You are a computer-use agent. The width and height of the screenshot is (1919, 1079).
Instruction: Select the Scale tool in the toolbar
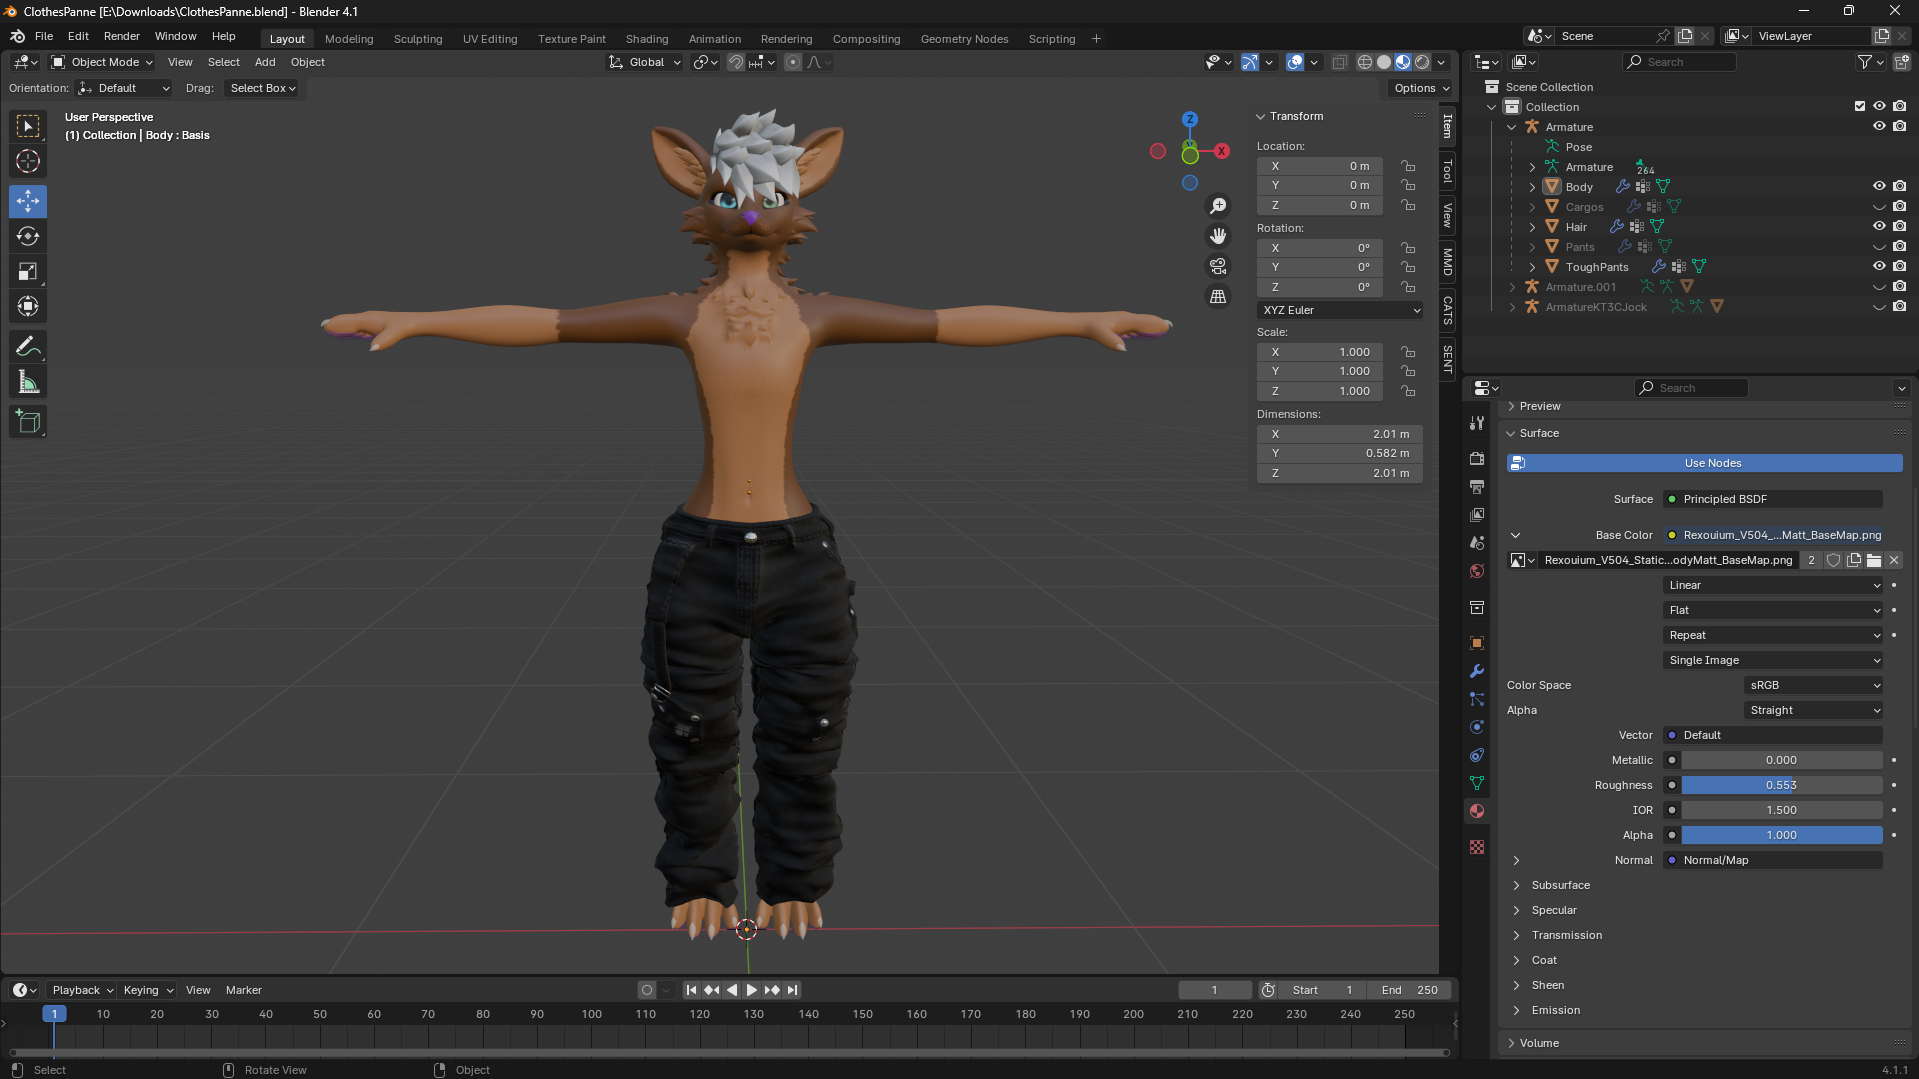point(28,272)
